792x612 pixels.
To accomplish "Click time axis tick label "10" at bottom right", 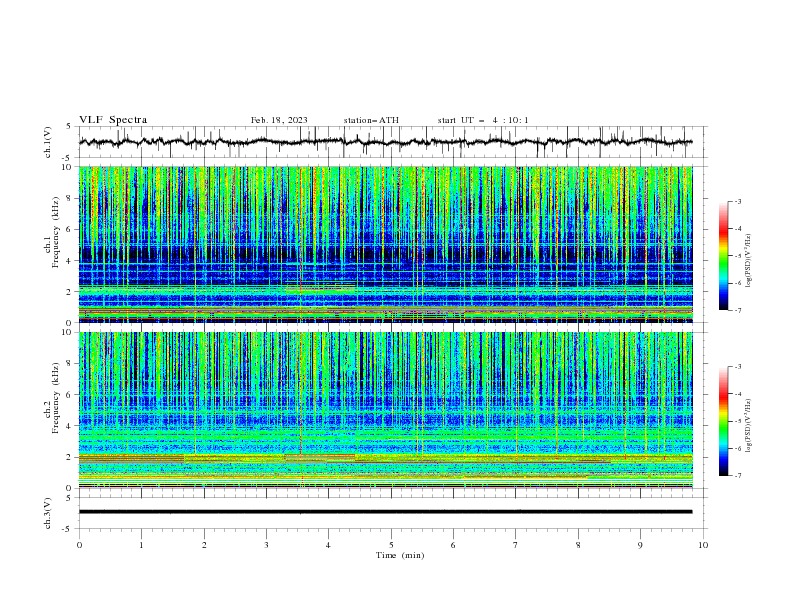I will 703,545.
